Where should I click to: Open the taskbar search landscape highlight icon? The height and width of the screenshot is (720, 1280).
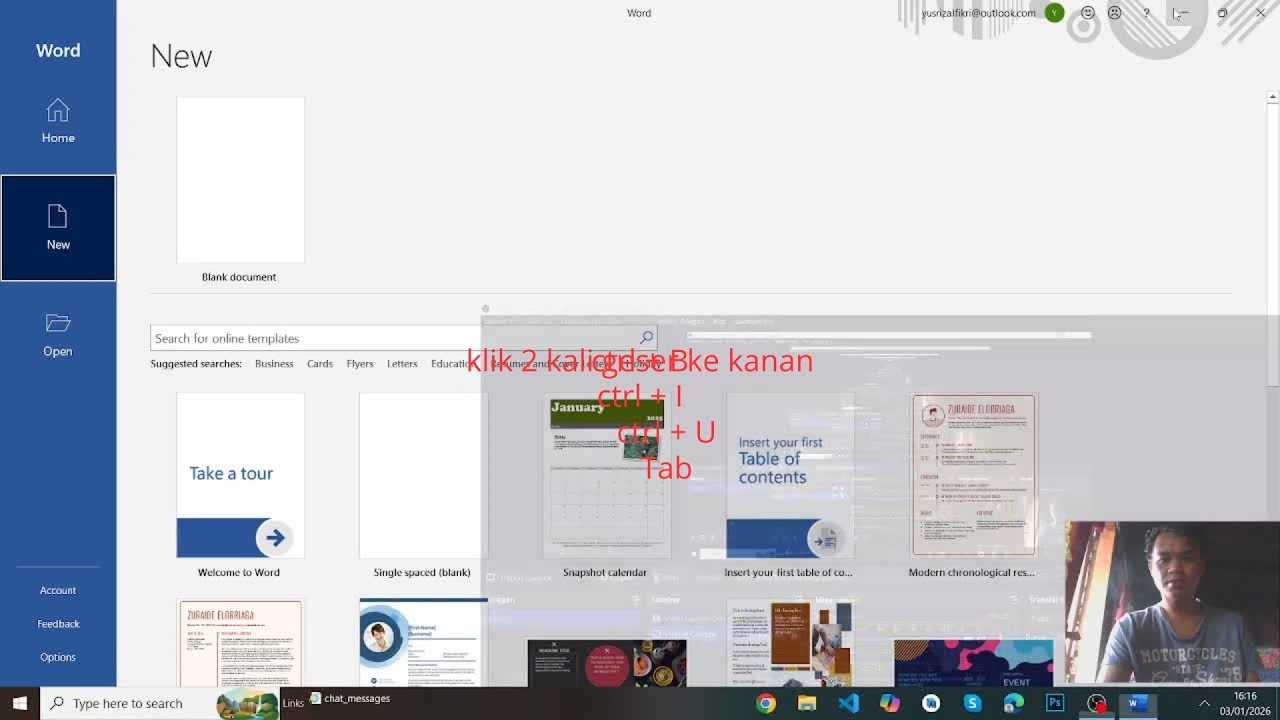[x=247, y=704]
